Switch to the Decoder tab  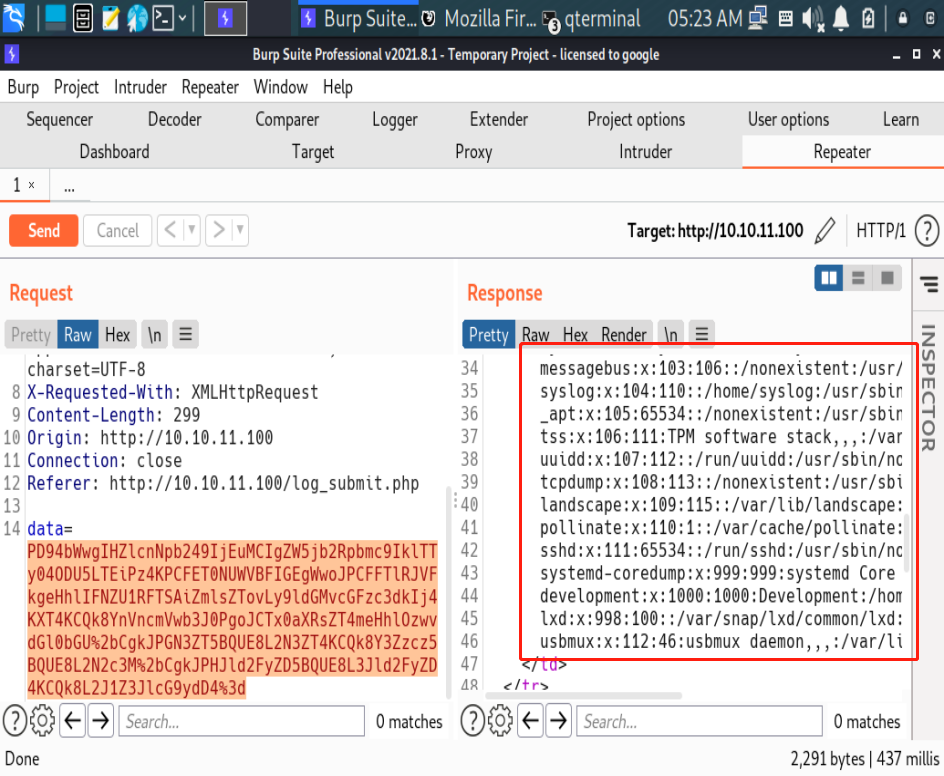pos(175,120)
